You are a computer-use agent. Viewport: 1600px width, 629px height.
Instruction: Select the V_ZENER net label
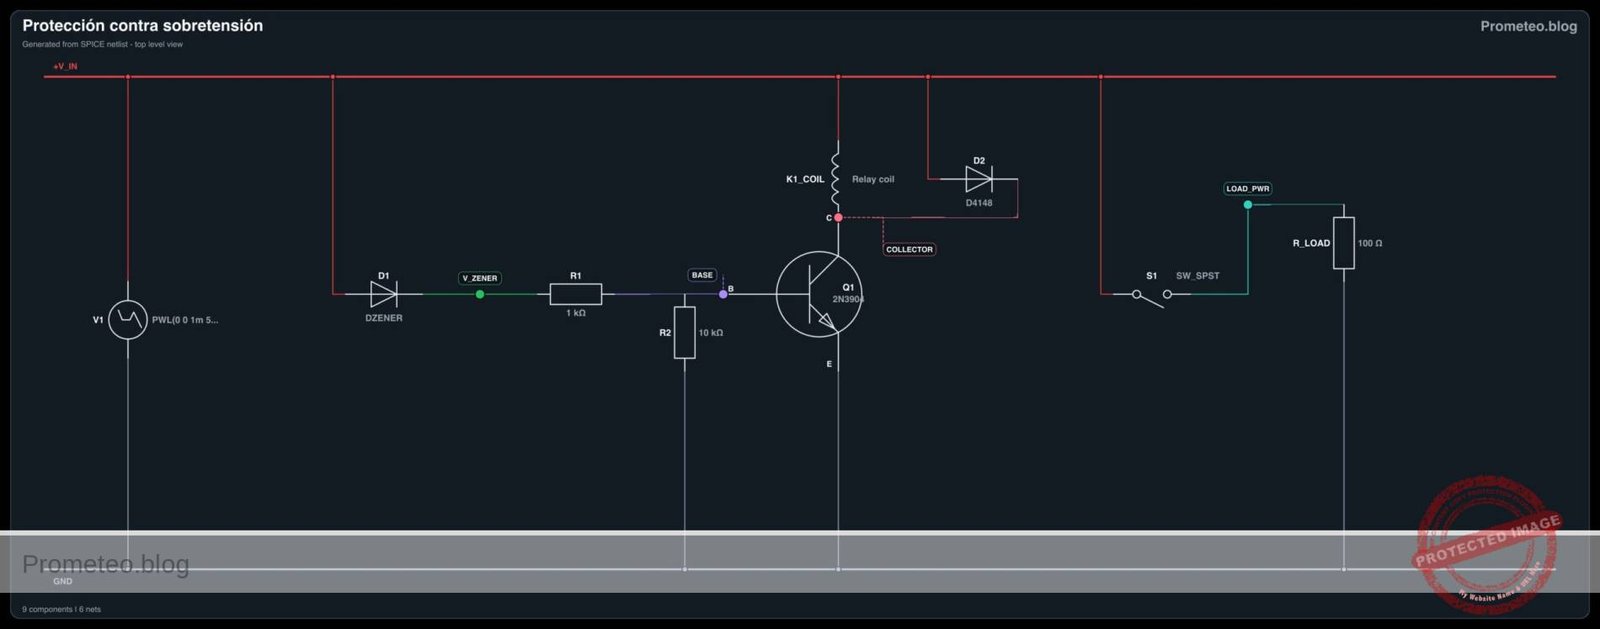[x=480, y=278]
